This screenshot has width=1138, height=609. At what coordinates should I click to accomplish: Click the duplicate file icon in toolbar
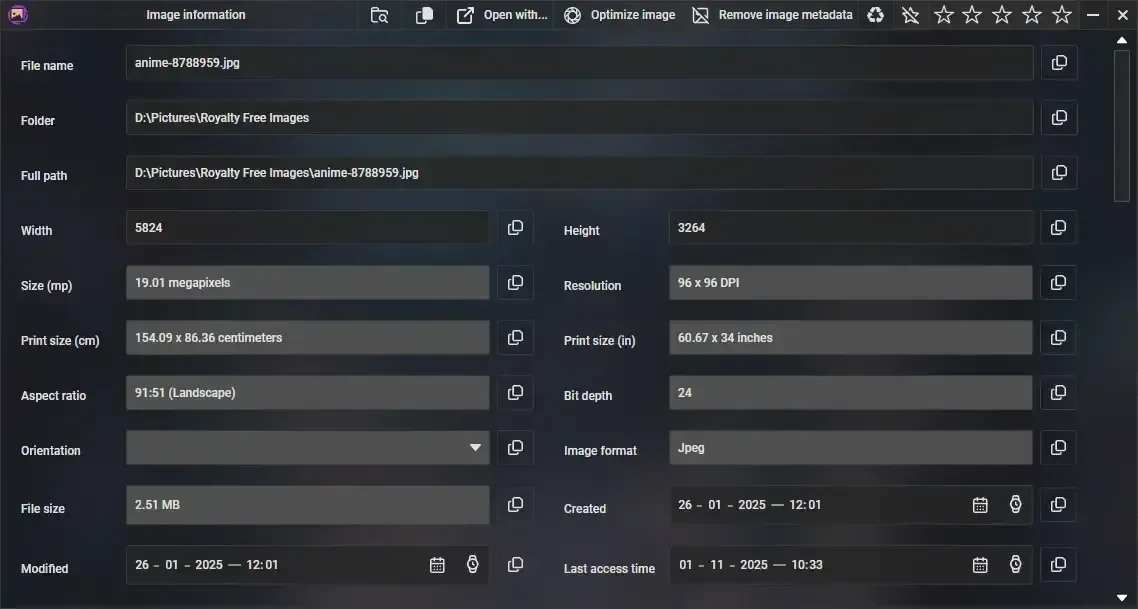pos(425,15)
